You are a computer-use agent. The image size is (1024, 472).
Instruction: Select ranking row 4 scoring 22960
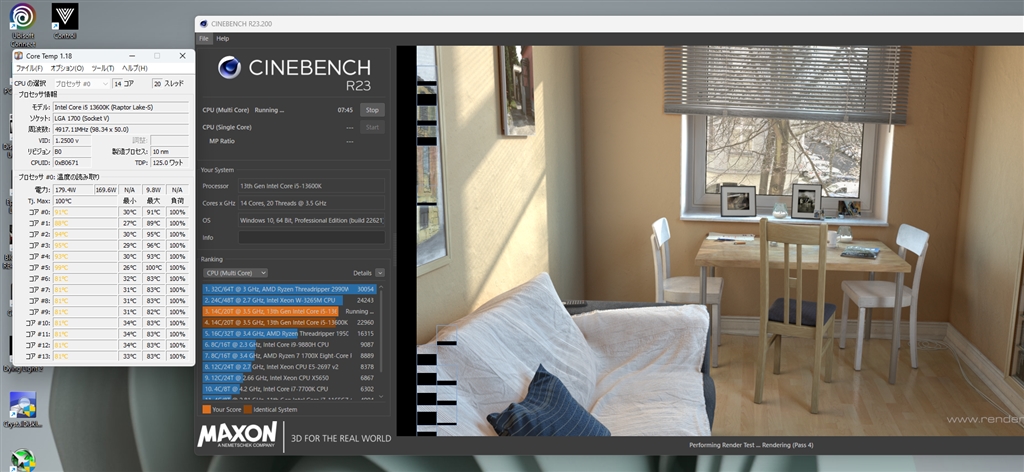tap(289, 323)
